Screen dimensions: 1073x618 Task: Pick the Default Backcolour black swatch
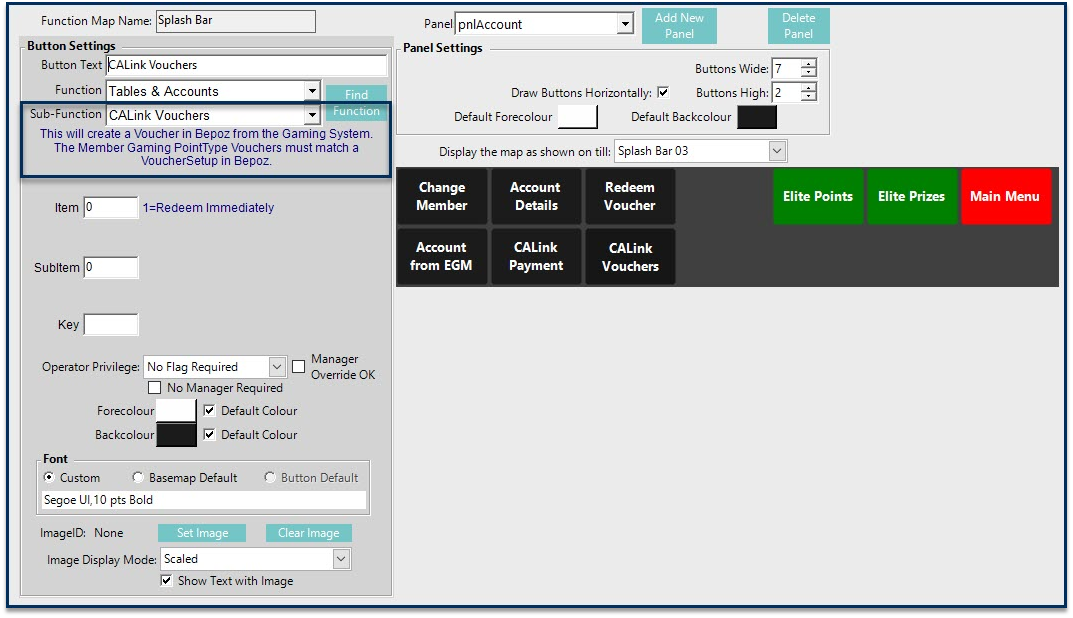point(756,117)
